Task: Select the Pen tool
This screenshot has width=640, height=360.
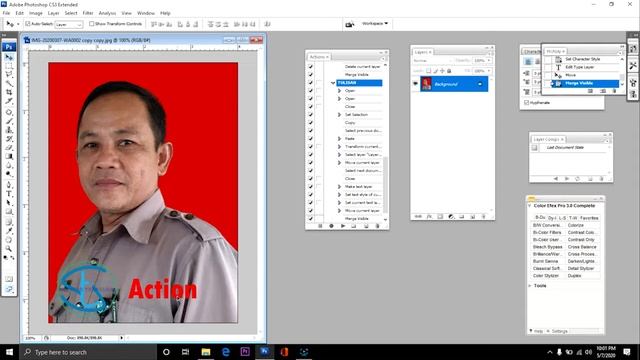Action: [x=9, y=185]
